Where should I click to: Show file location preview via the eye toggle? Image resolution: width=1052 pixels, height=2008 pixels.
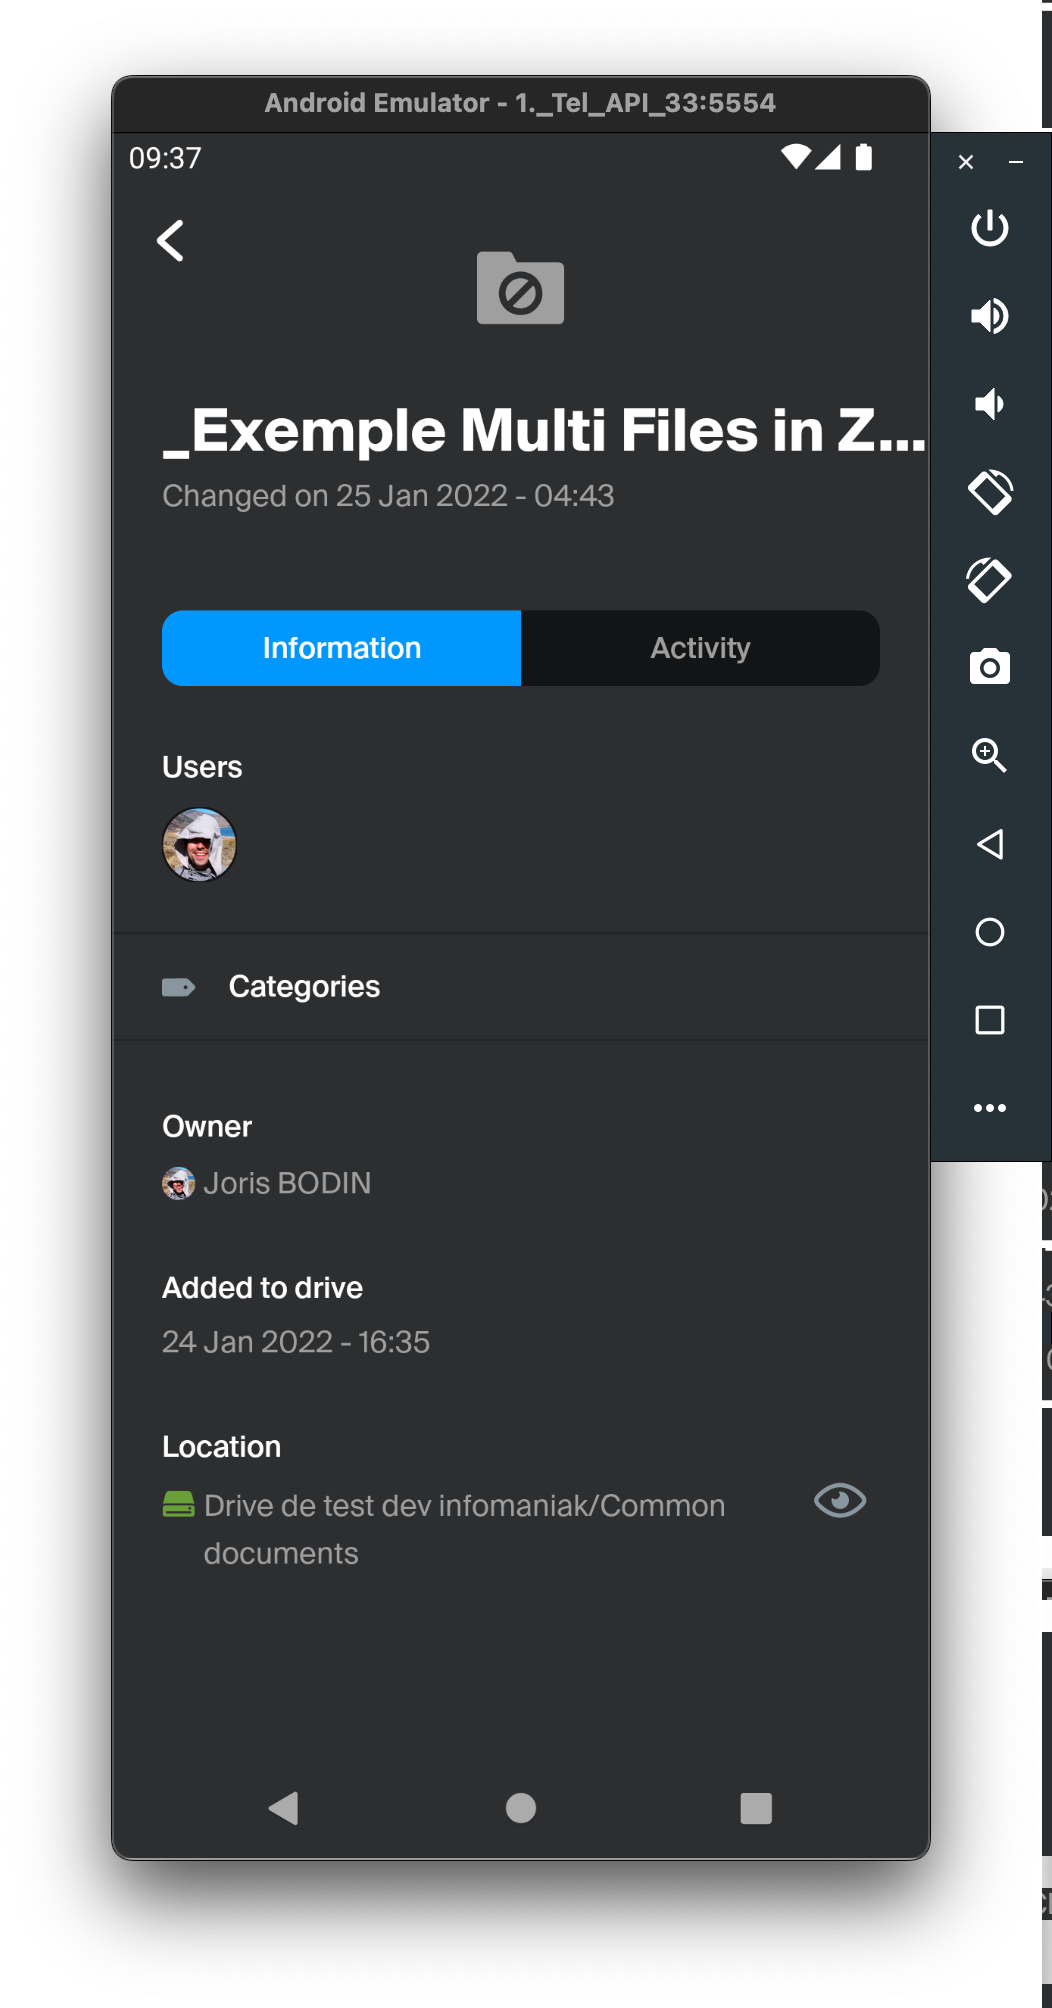pos(840,1499)
